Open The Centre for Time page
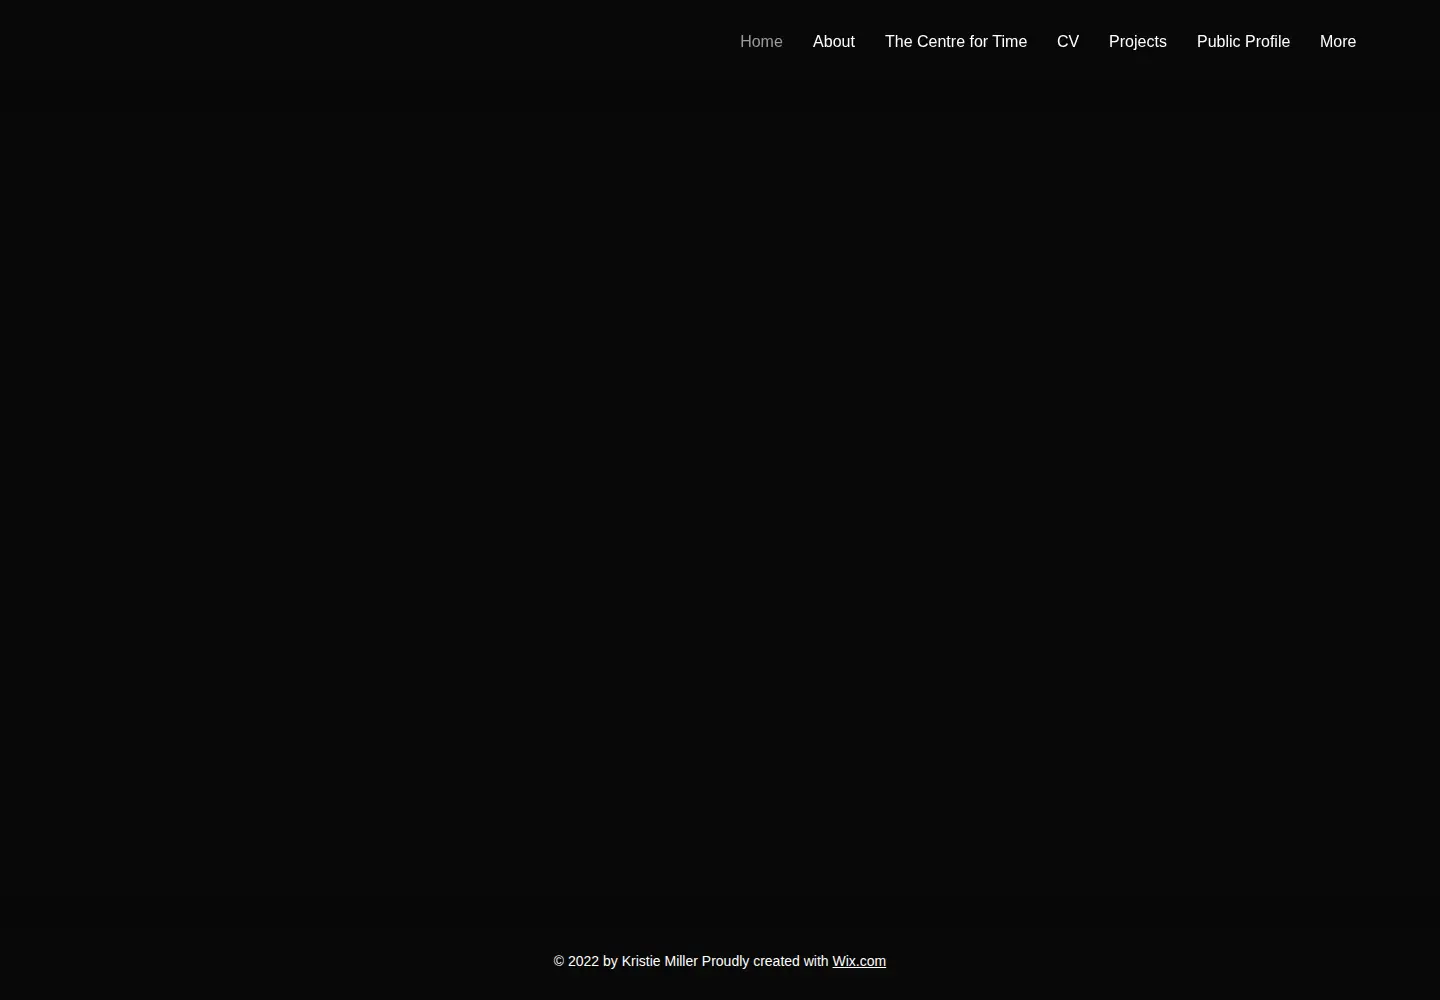 click(956, 42)
